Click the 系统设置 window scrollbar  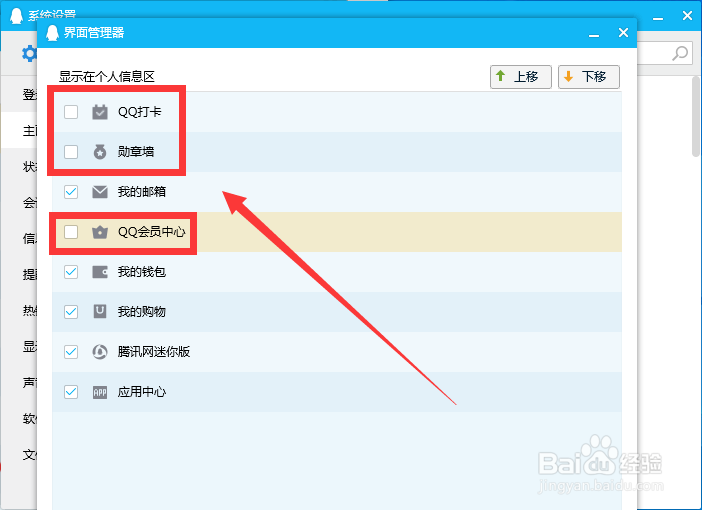click(695, 116)
